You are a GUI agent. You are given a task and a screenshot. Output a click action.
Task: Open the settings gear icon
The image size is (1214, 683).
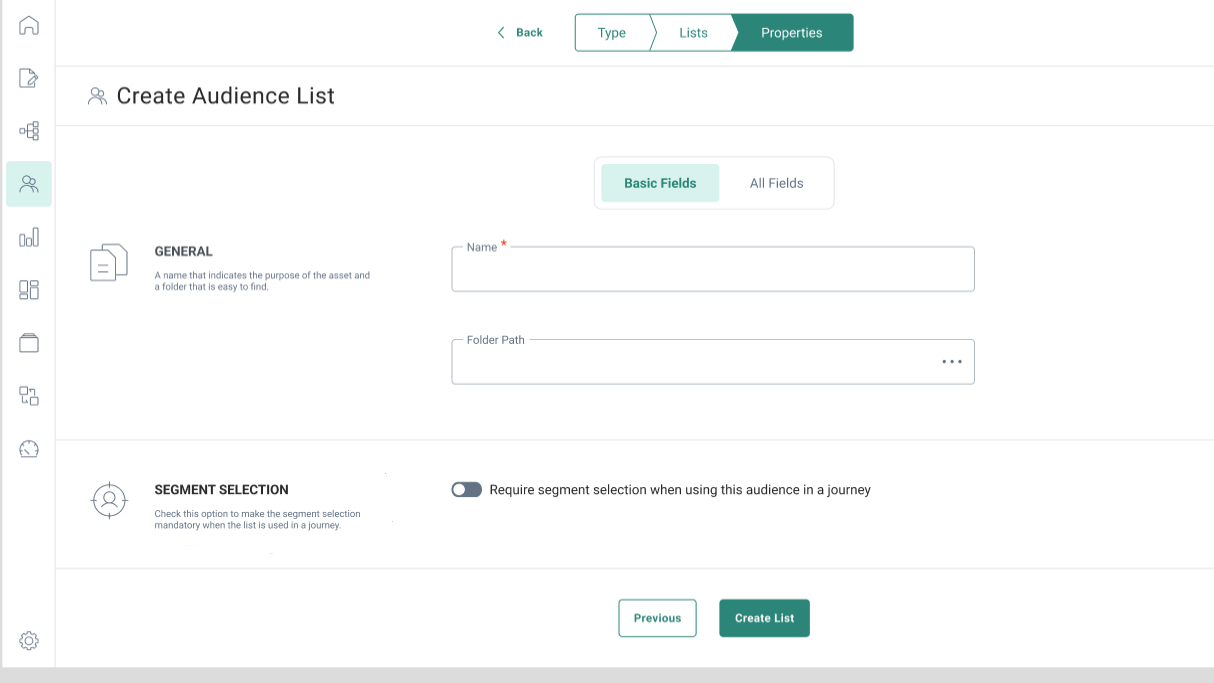click(29, 640)
